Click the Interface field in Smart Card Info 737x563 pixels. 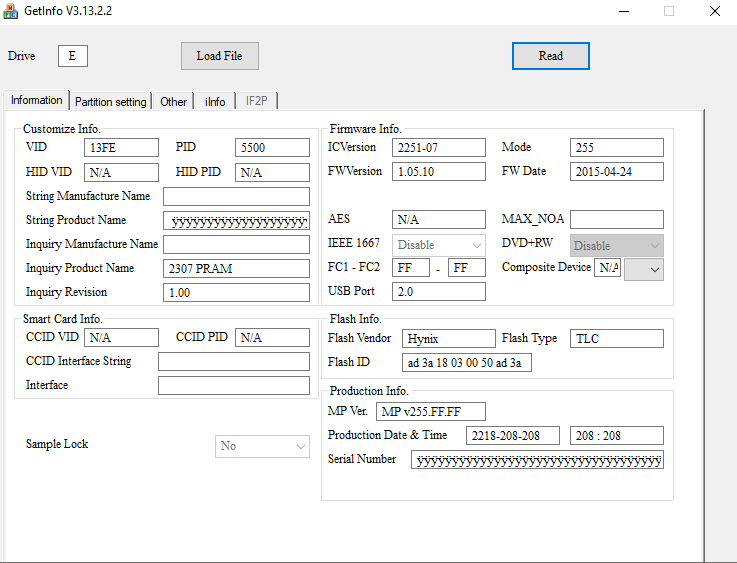(x=234, y=385)
